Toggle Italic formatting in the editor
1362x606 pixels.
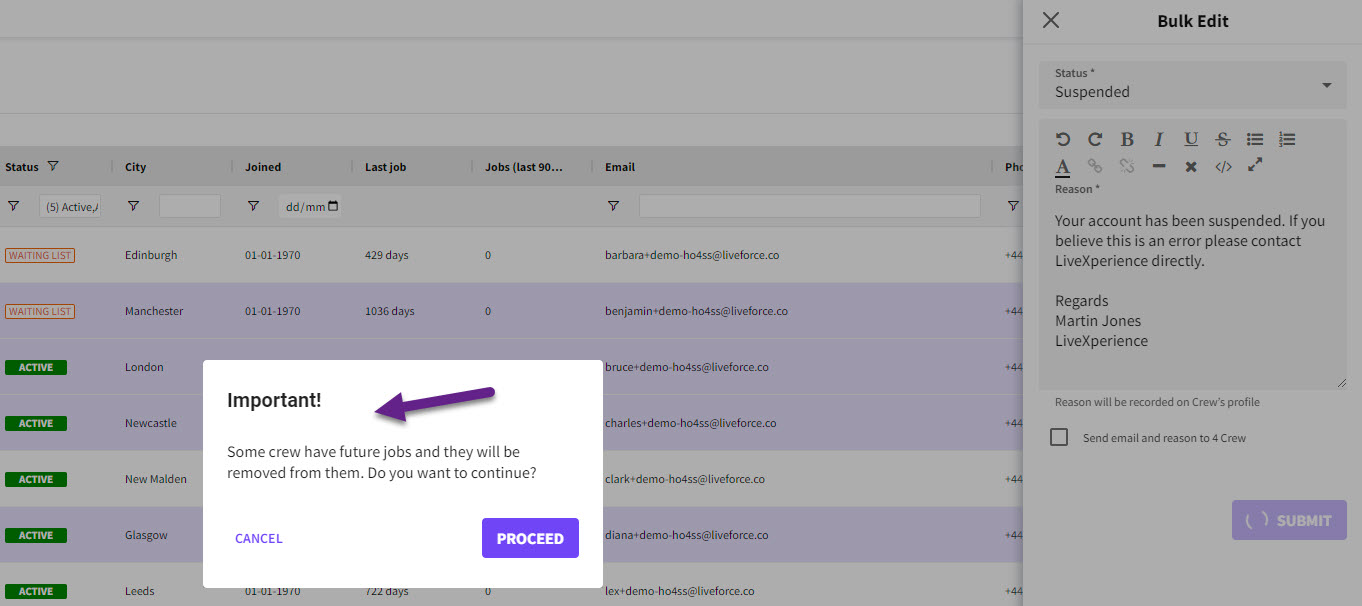[x=1159, y=140]
